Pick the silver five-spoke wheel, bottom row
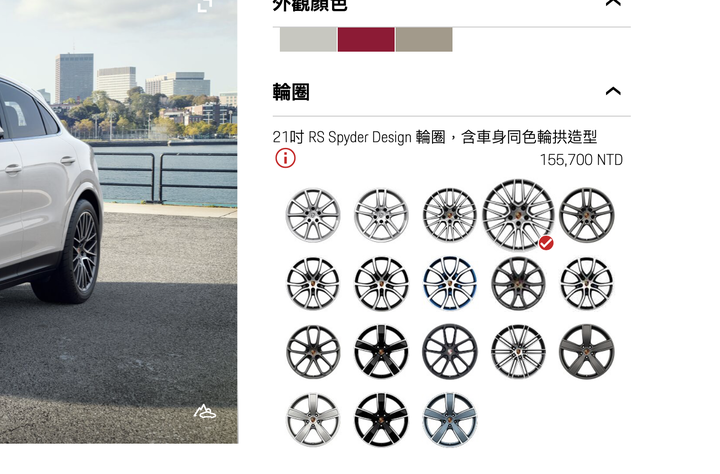 (x=313, y=420)
